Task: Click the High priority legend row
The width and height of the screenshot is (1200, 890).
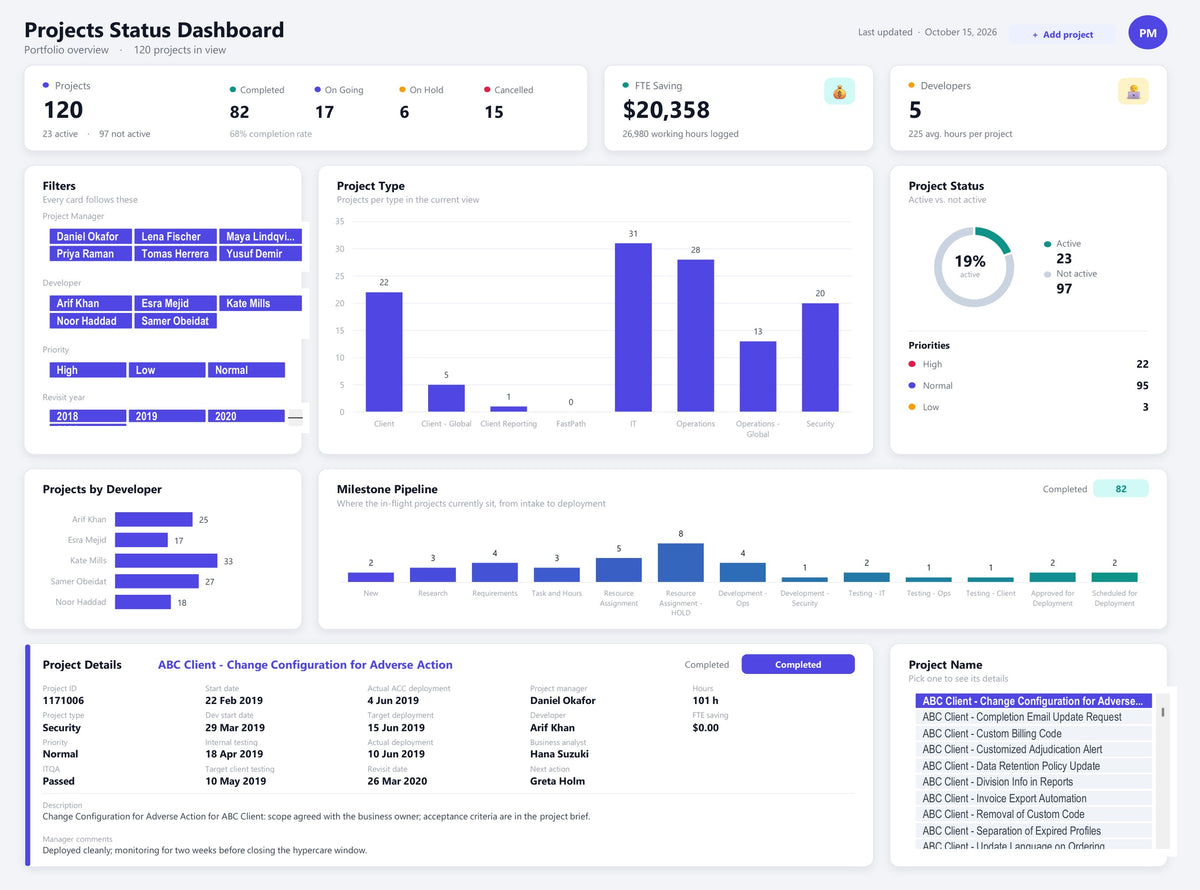Action: point(1028,364)
